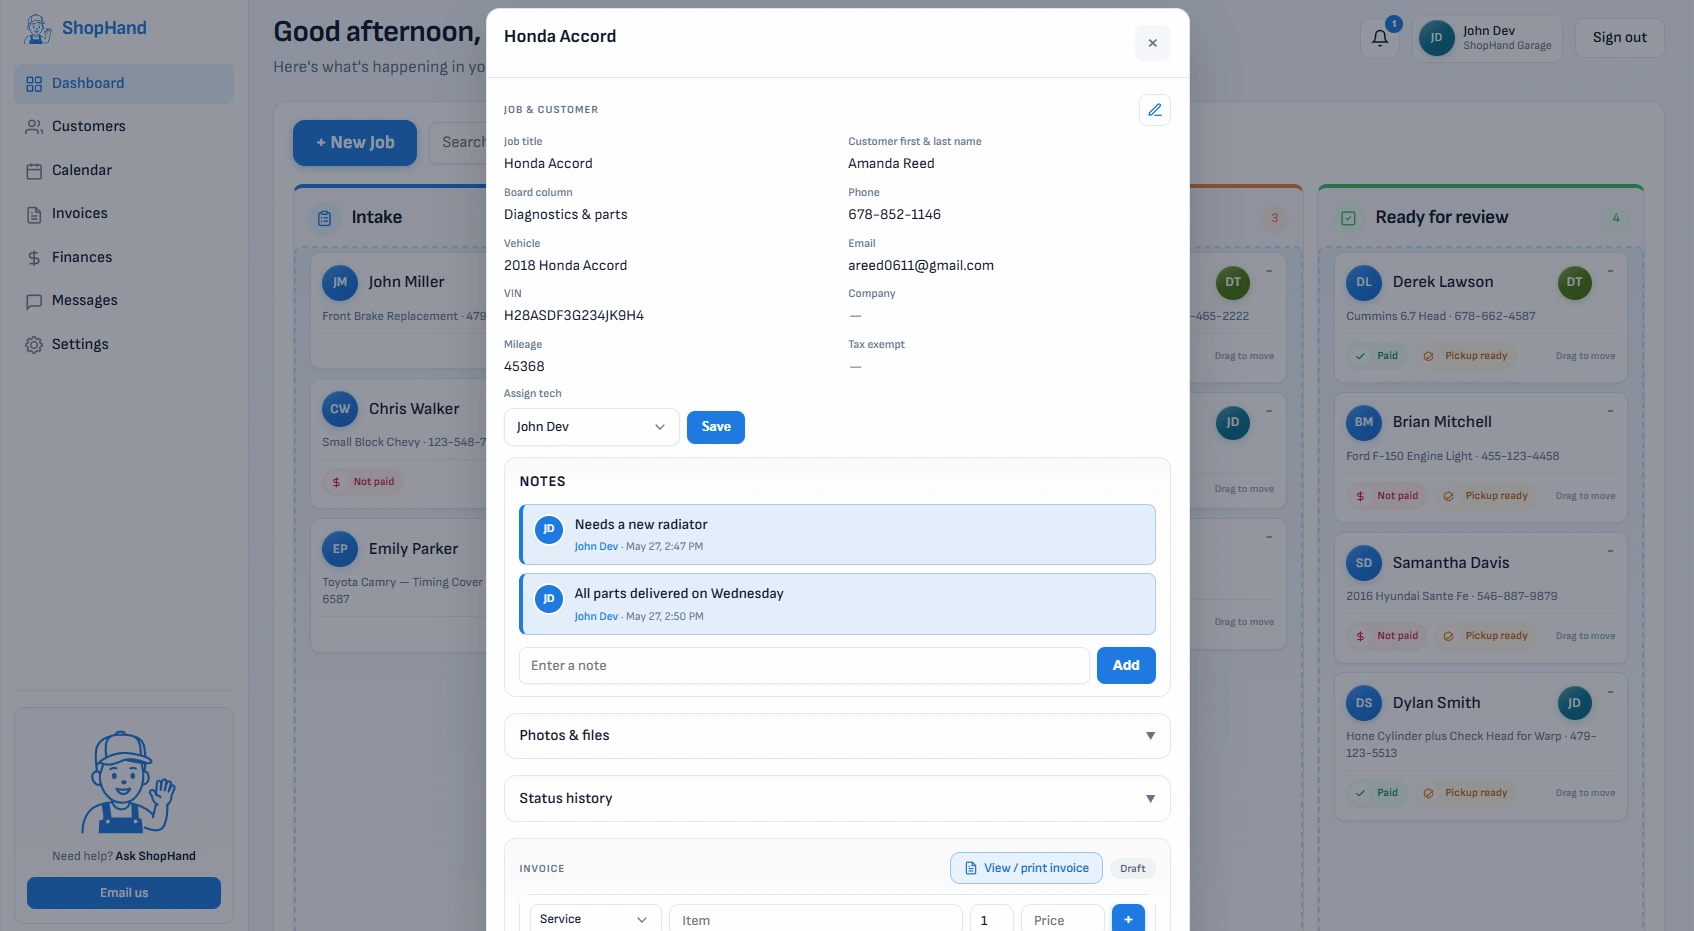Image resolution: width=1694 pixels, height=931 pixels.
Task: Open Customers page
Action: click(124, 127)
